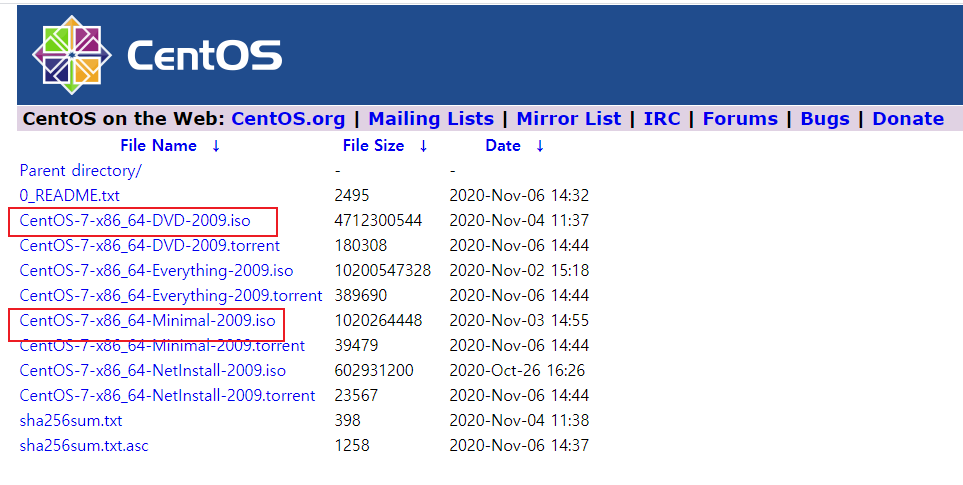
Task: Select date 2020-Oct-26 16:26
Action: 517,371
